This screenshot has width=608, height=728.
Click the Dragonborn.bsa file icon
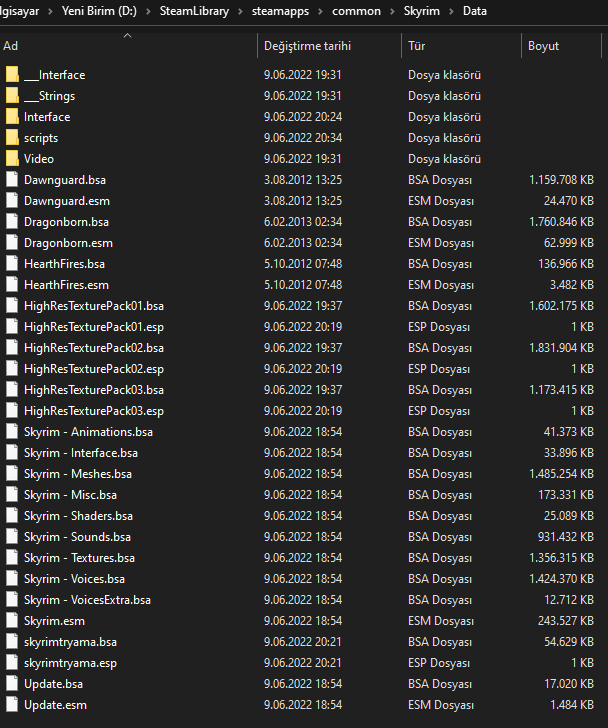[x=12, y=221]
